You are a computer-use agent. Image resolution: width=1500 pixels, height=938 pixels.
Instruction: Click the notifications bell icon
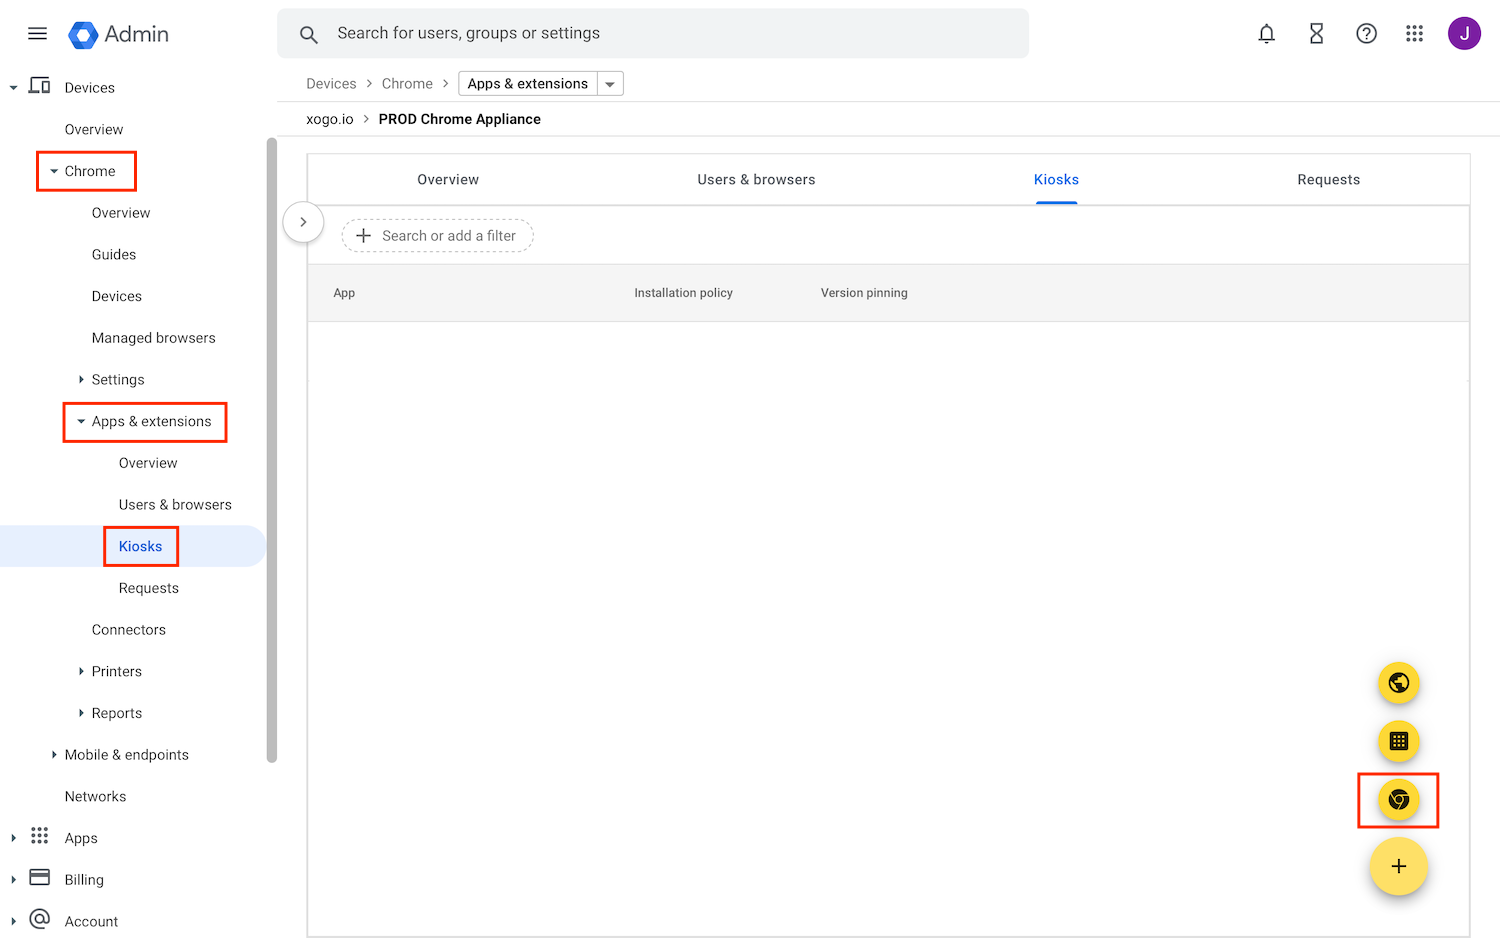point(1266,33)
